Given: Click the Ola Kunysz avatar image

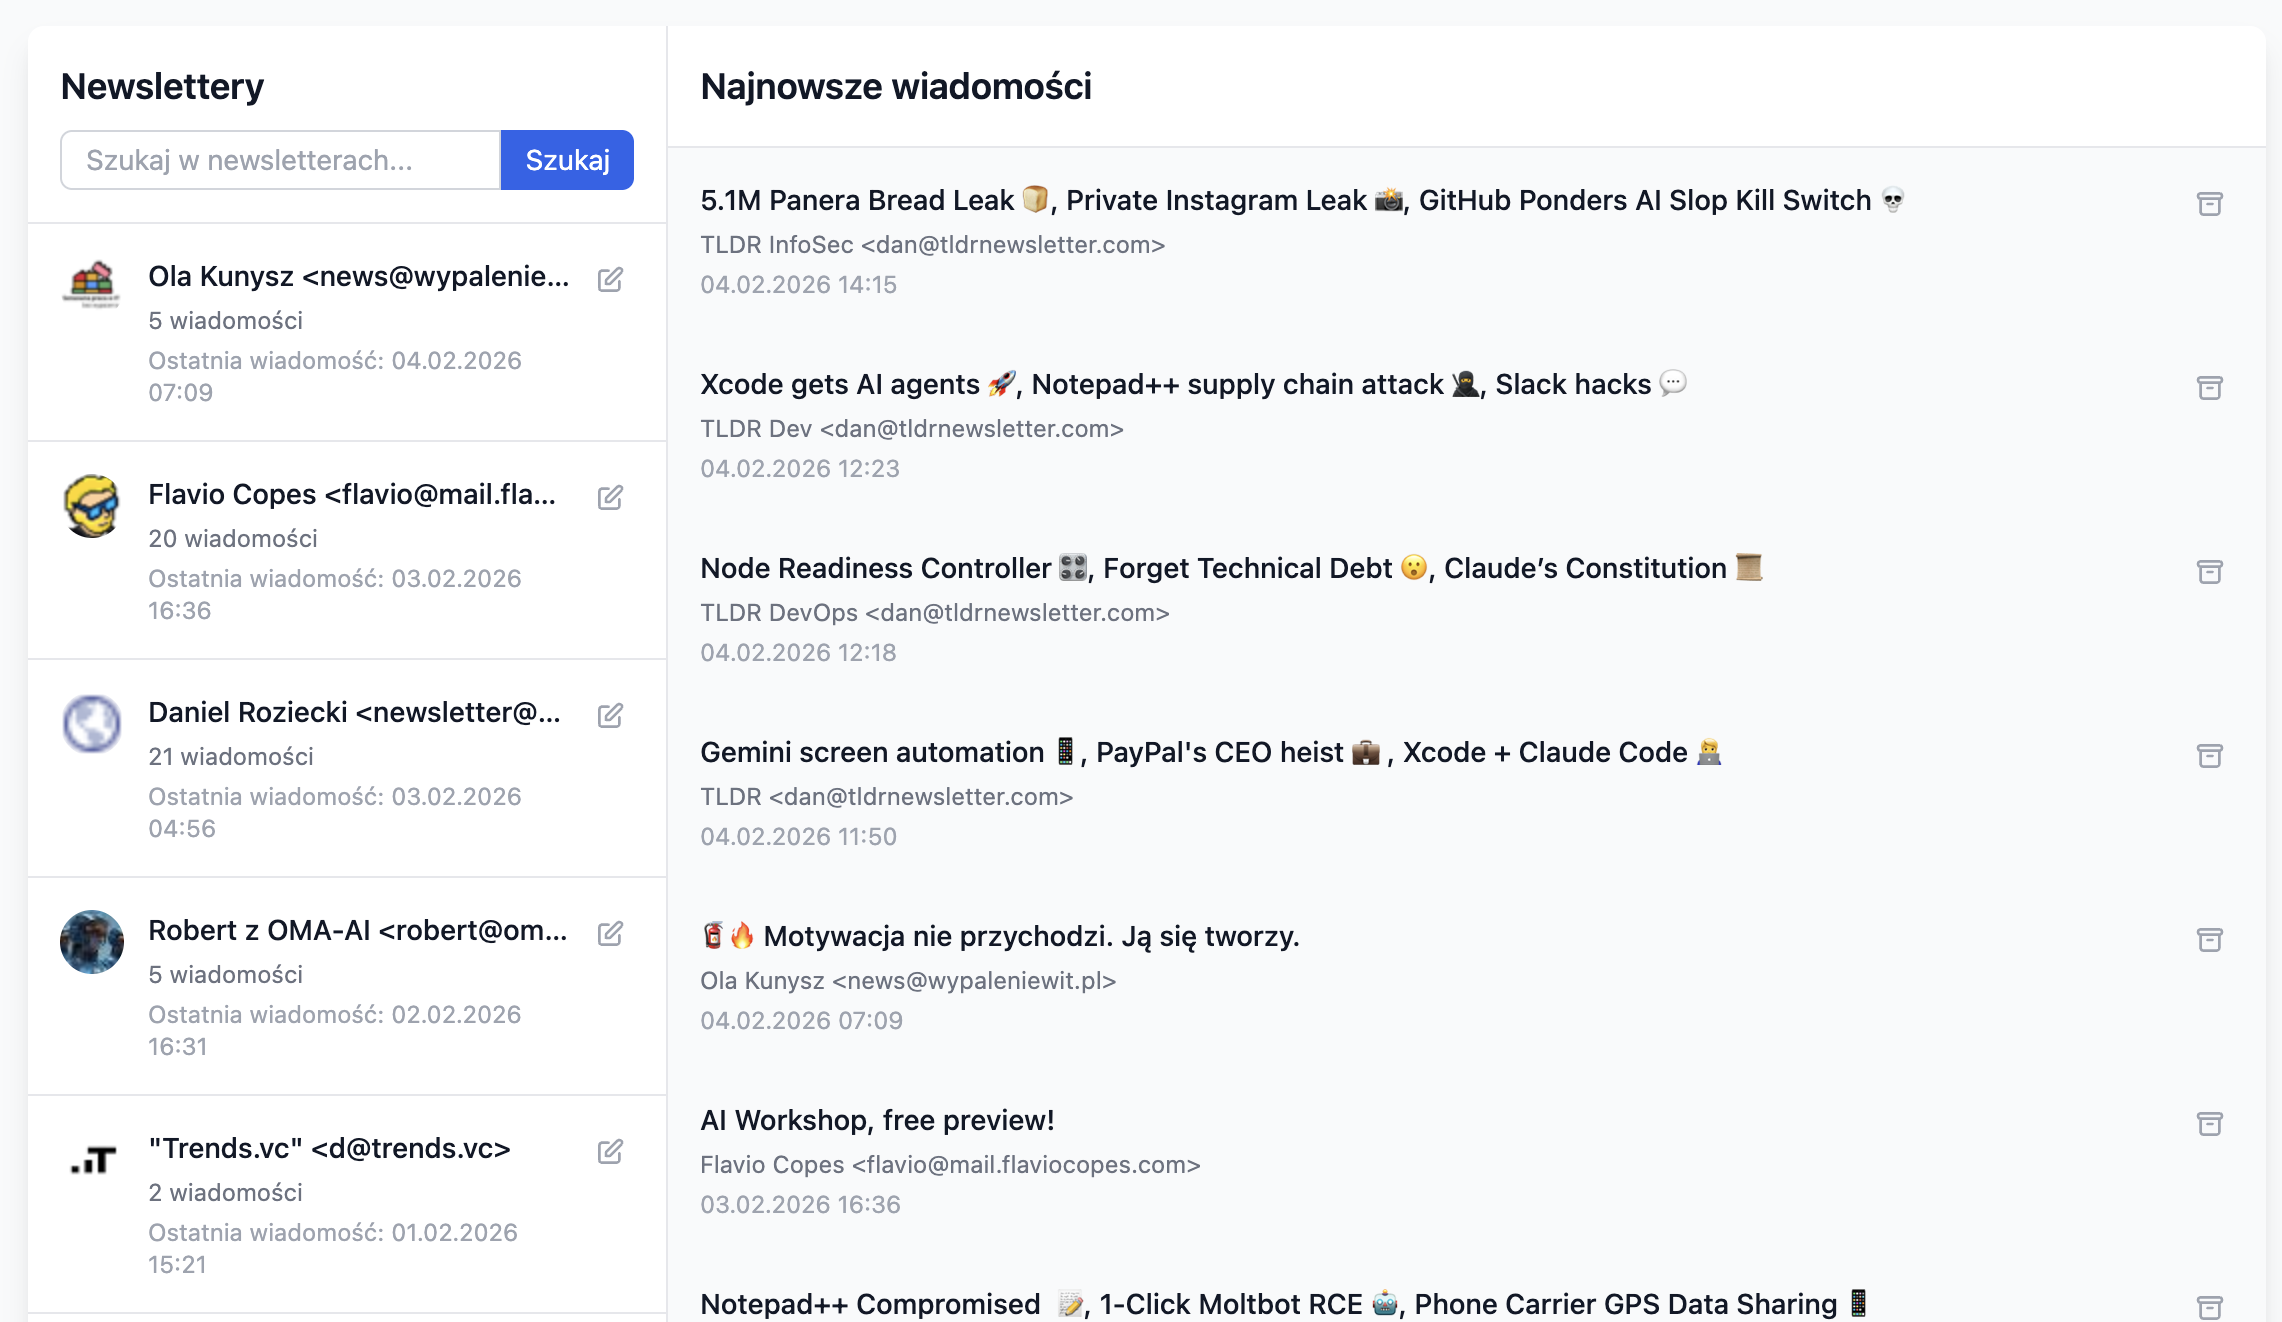Looking at the screenshot, I should [x=92, y=286].
